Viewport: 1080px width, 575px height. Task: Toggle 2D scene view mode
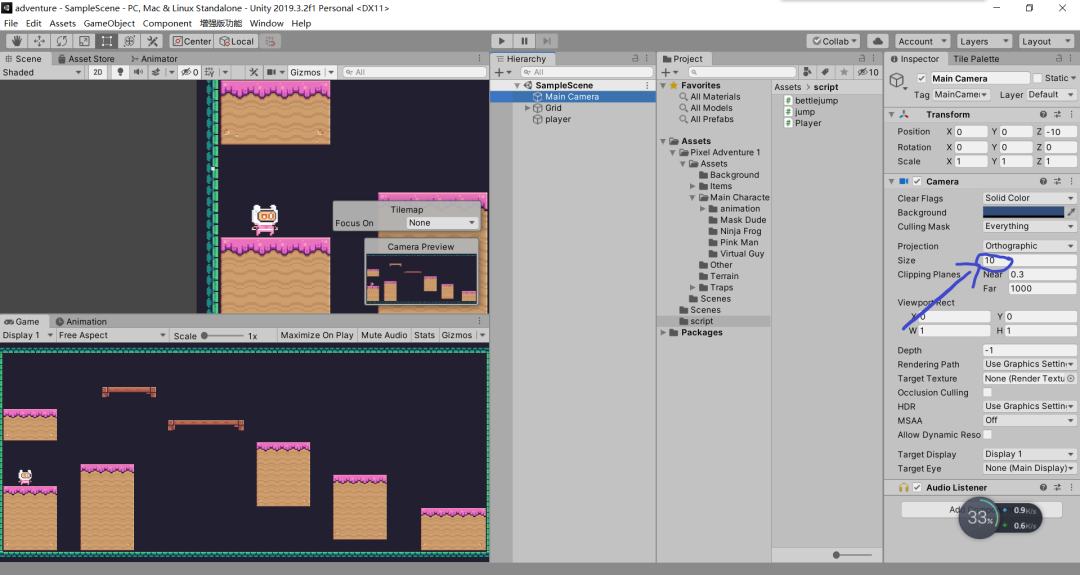pyautogui.click(x=98, y=72)
